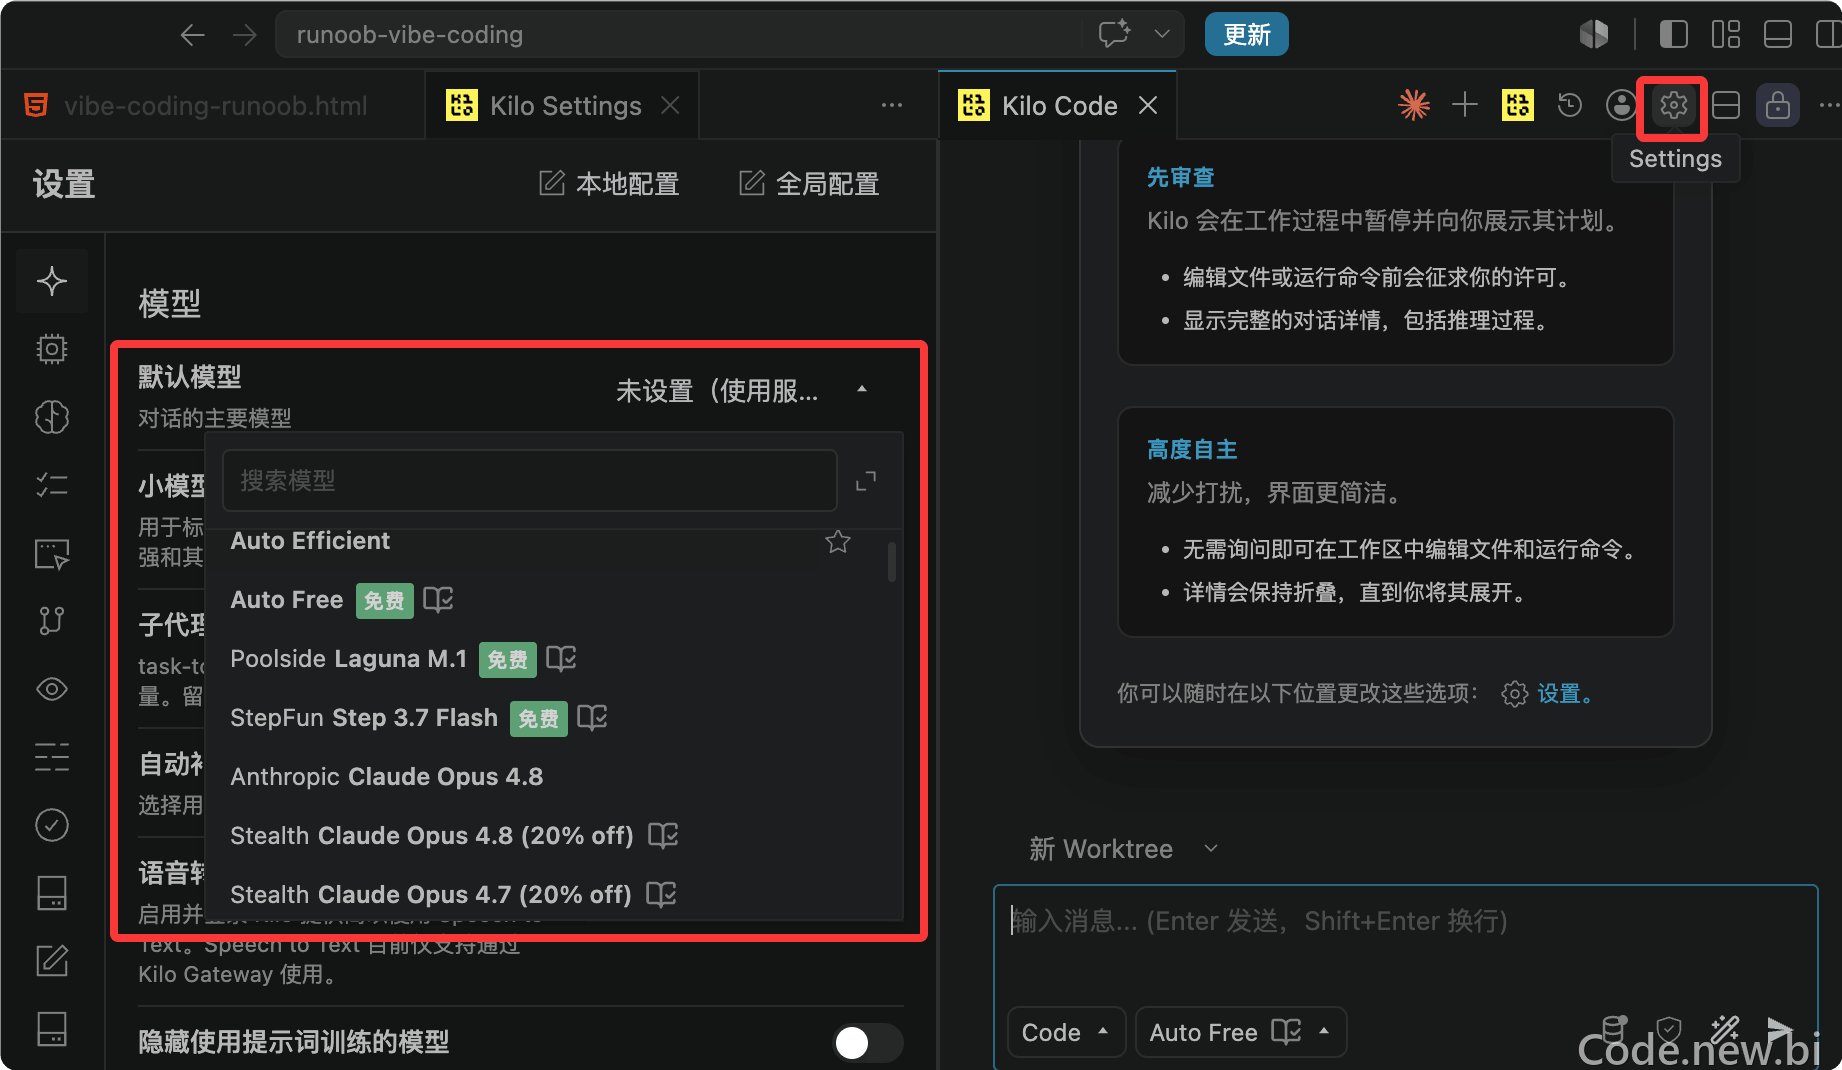Screen dimensions: 1842x1070
Task: Close the Kilo Code panel tab
Action: (x=1148, y=105)
